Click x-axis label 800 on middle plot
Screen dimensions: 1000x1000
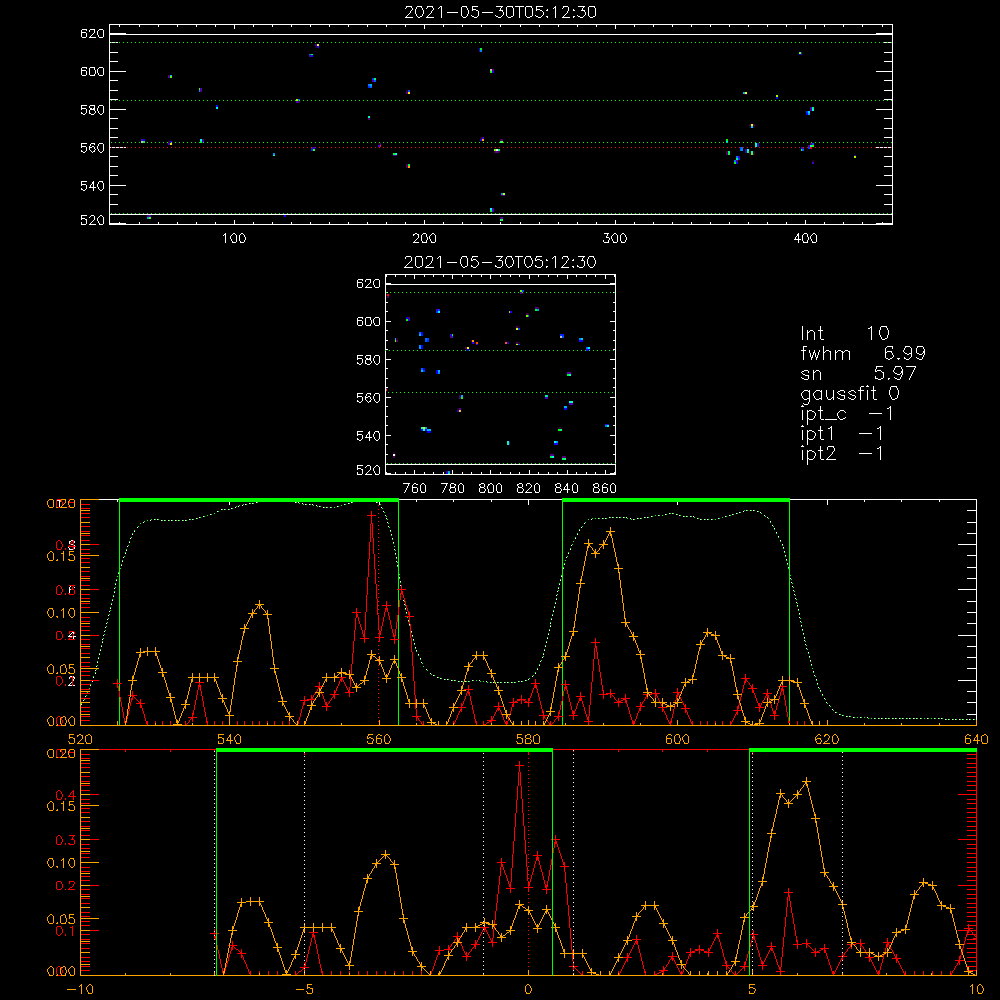coord(490,489)
